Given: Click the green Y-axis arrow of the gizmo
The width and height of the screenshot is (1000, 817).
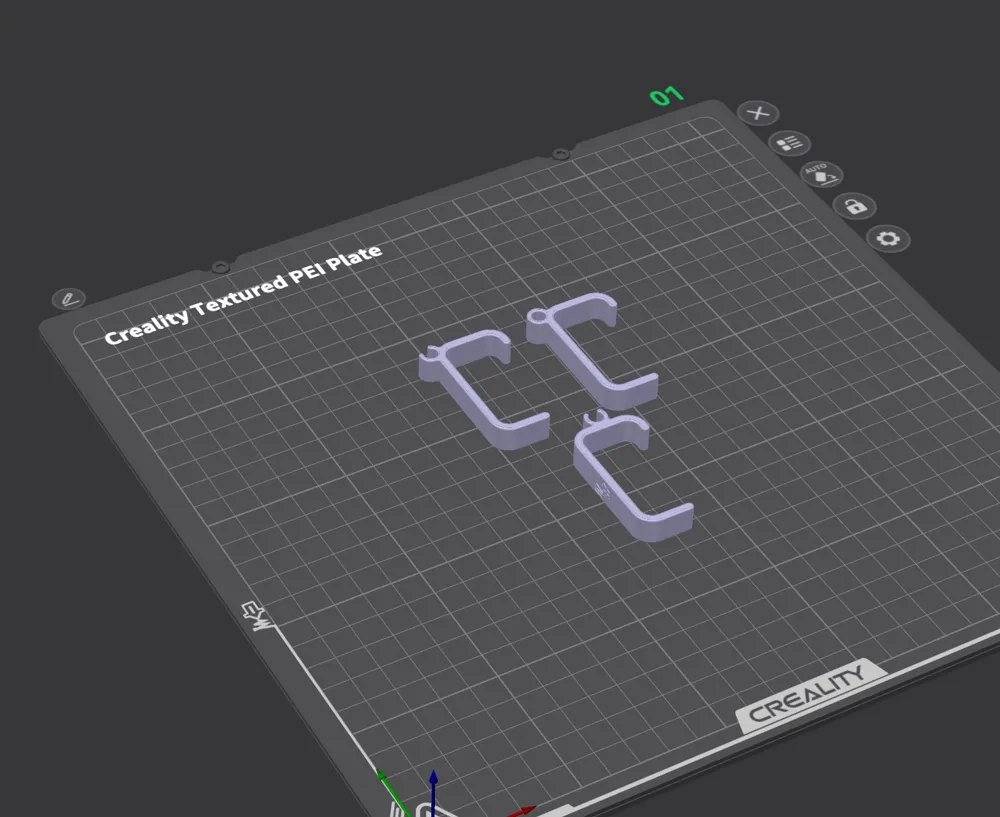Looking at the screenshot, I should 382,775.
